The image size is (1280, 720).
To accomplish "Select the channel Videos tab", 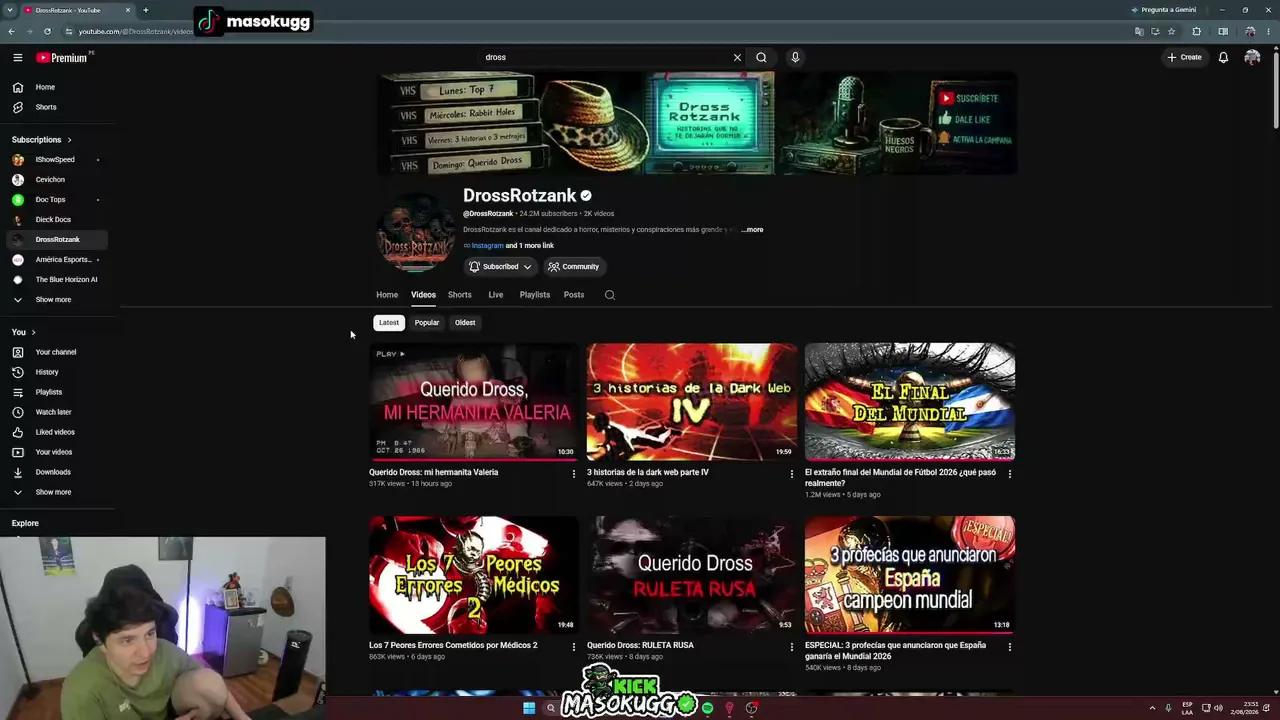I will [423, 295].
